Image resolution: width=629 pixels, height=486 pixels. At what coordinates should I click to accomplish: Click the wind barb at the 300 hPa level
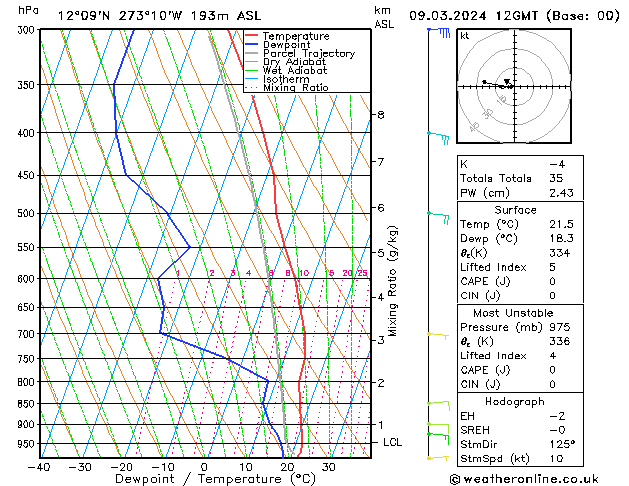[x=439, y=32]
